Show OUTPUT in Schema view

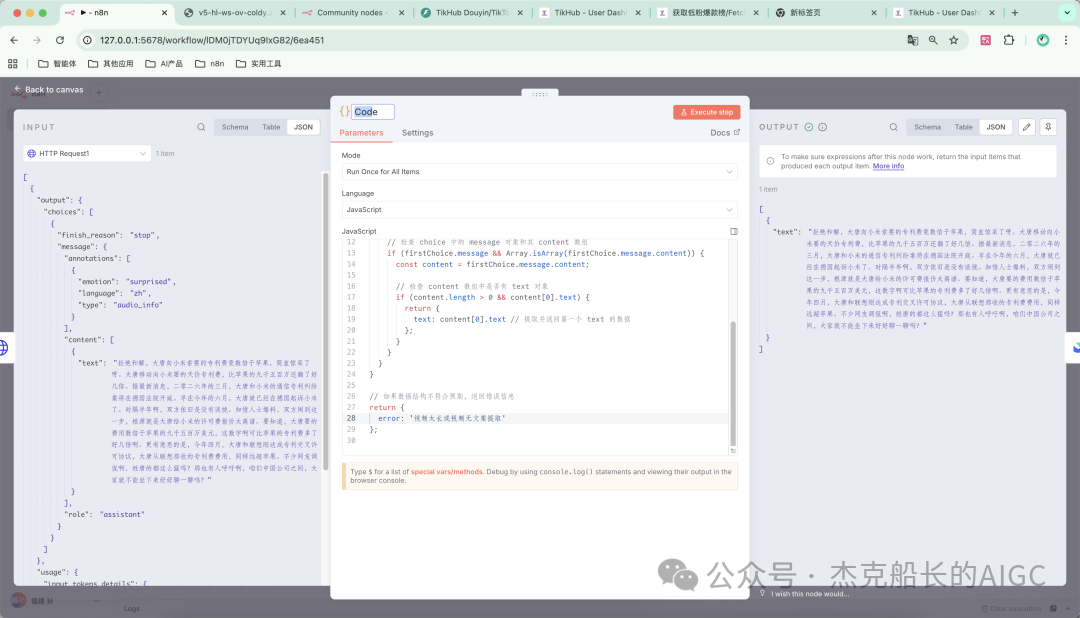click(927, 127)
